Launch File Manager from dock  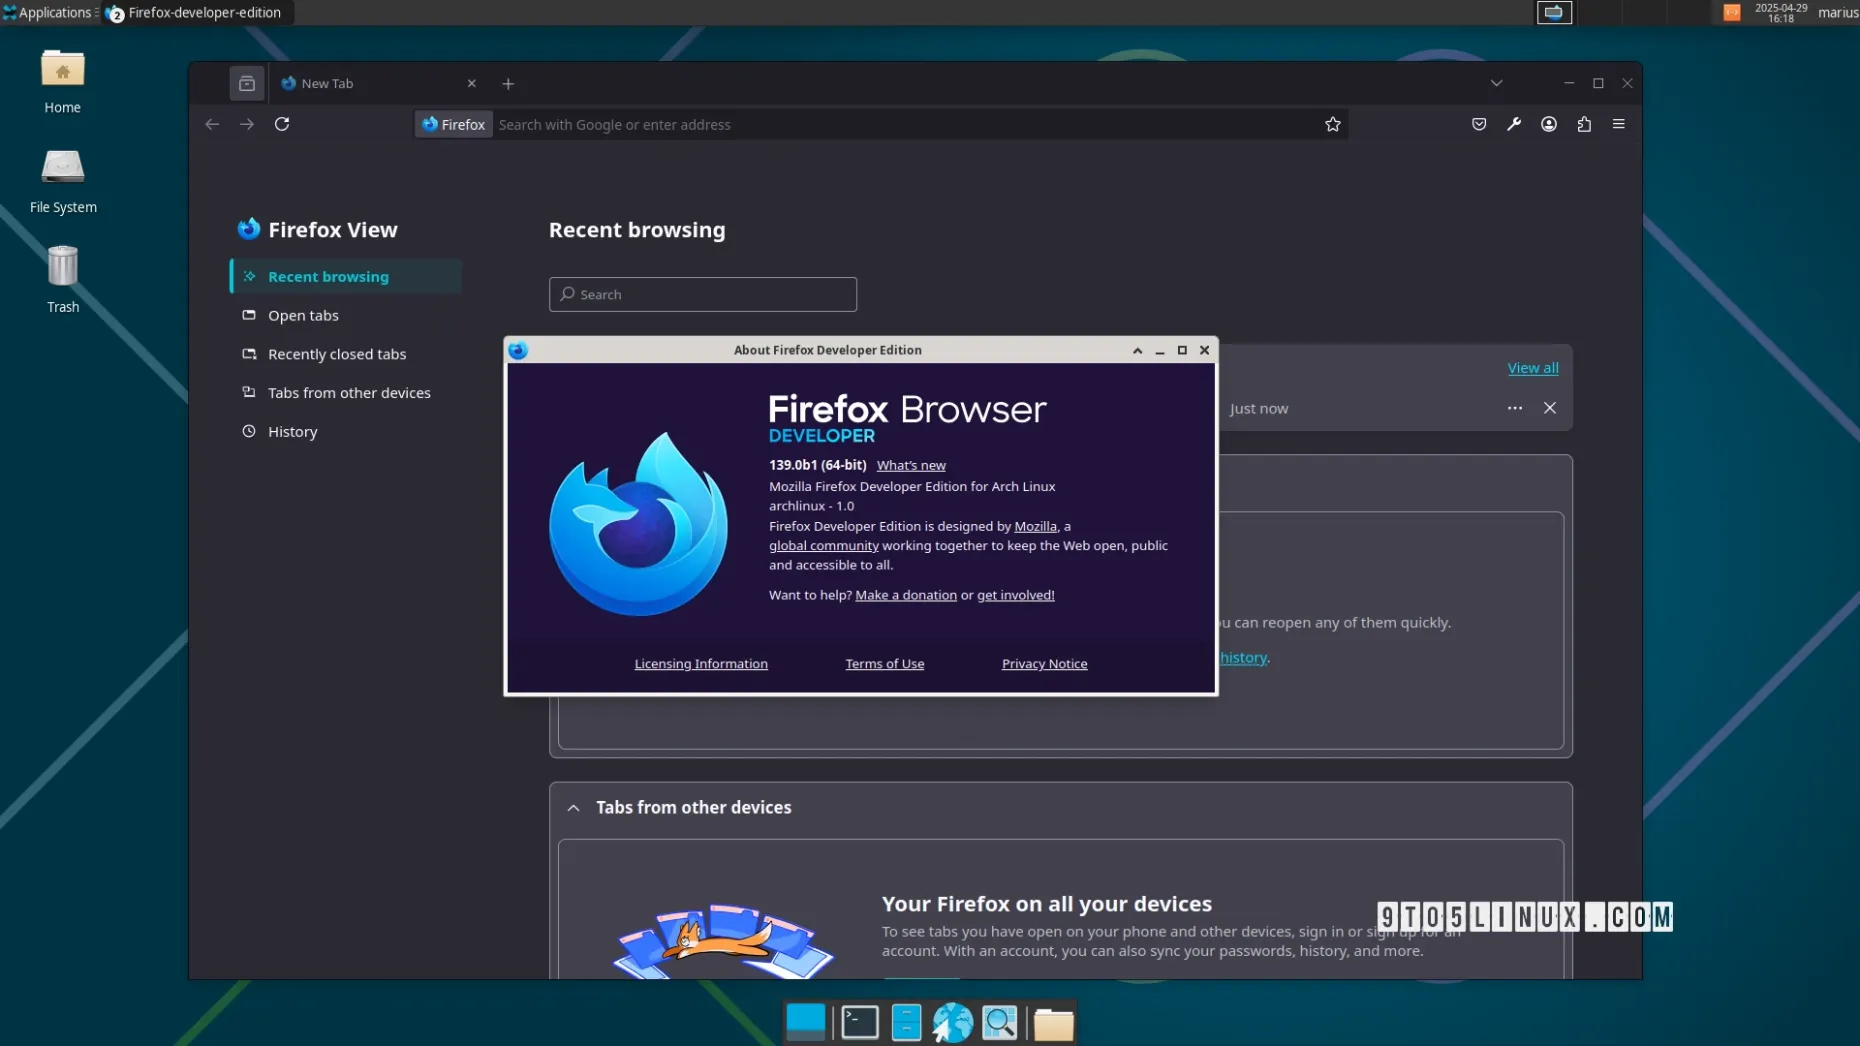pos(906,1022)
